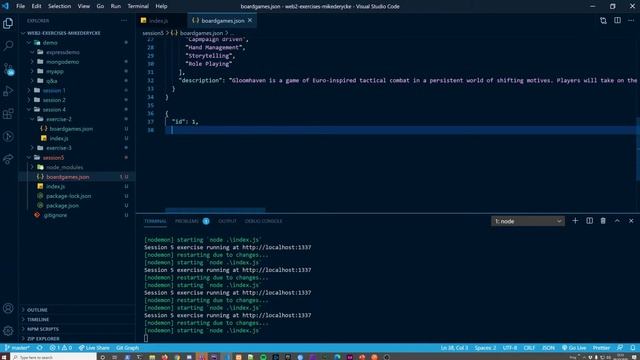Open package-lock.json in explorer

coord(69,196)
